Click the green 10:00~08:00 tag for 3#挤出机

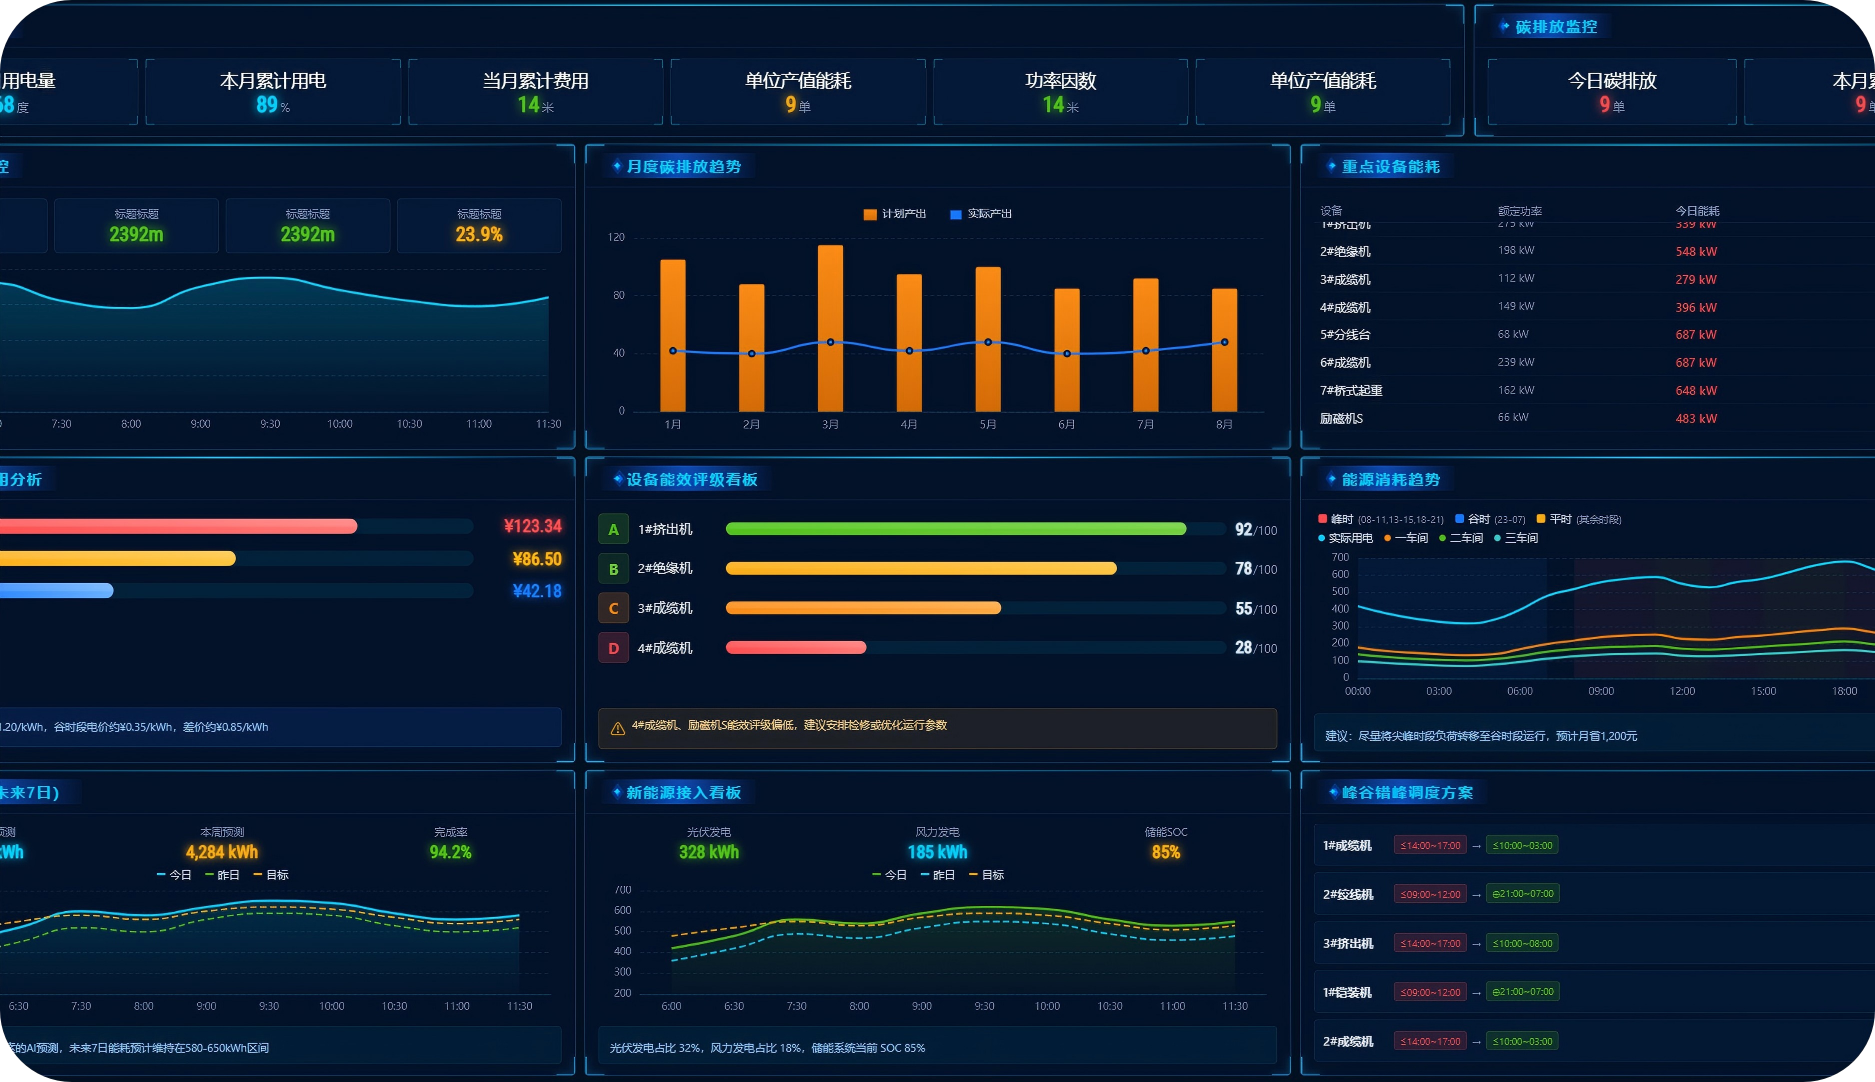(1522, 943)
